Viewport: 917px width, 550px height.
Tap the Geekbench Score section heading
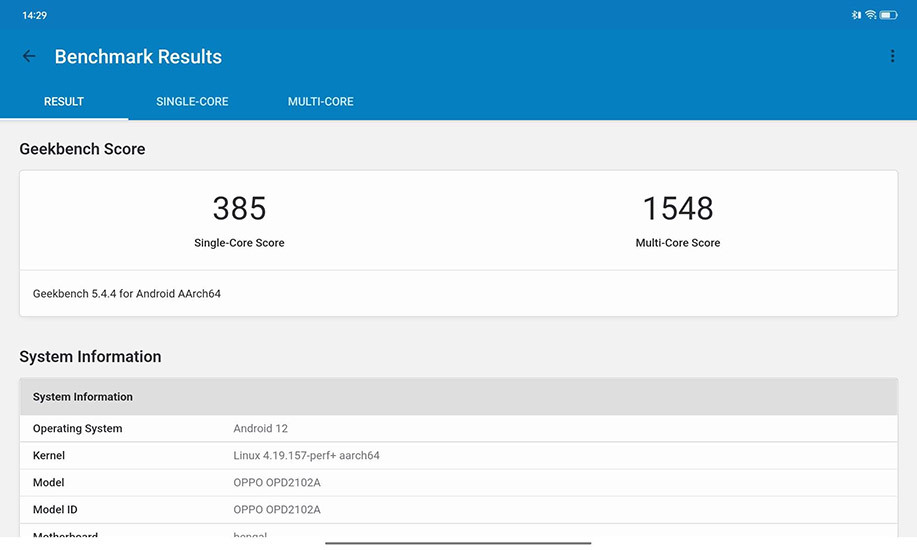point(82,149)
